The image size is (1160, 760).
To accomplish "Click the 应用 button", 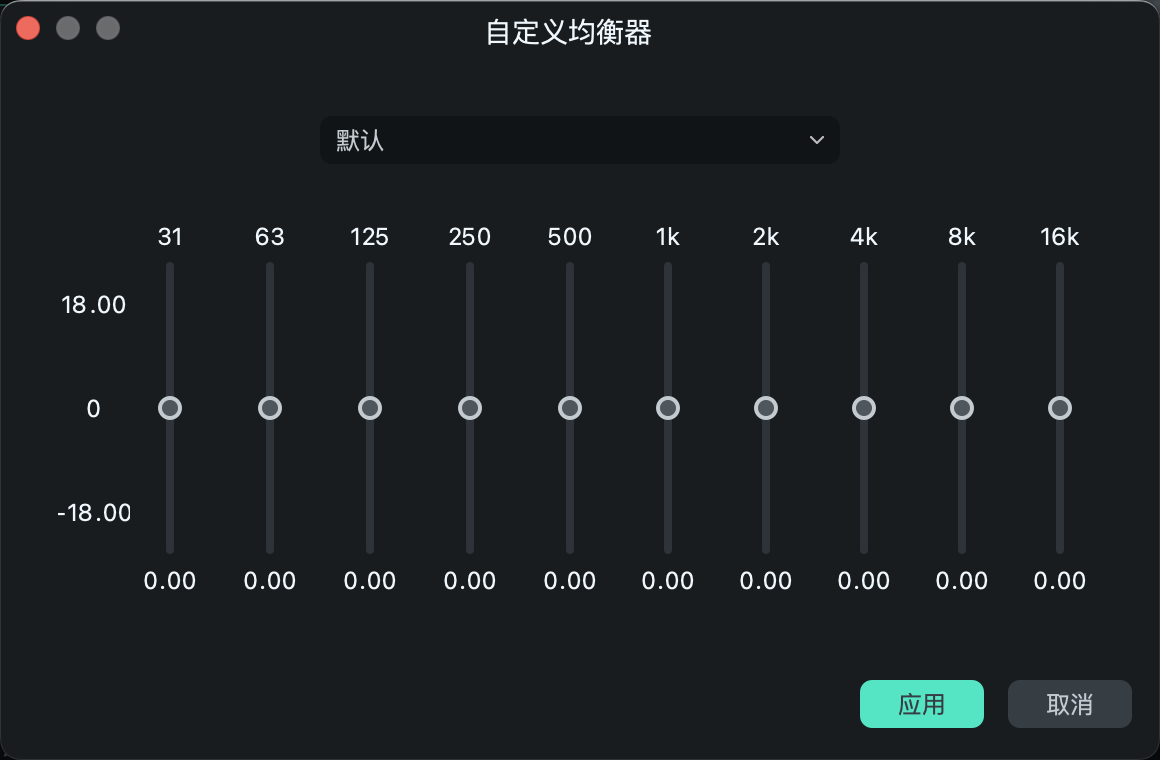I will (x=921, y=704).
